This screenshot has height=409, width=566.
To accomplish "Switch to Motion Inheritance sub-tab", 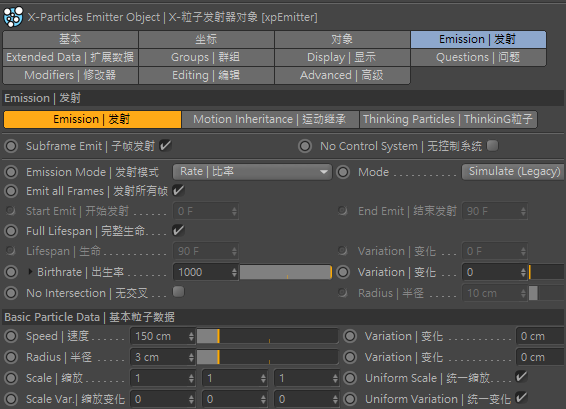I will (270, 119).
